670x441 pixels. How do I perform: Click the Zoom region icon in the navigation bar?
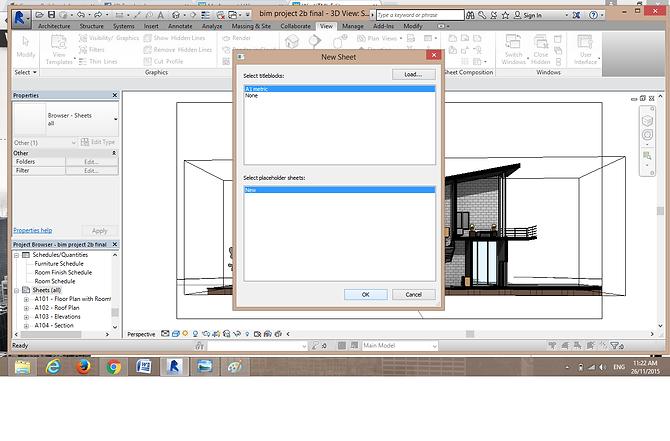(x=647, y=156)
